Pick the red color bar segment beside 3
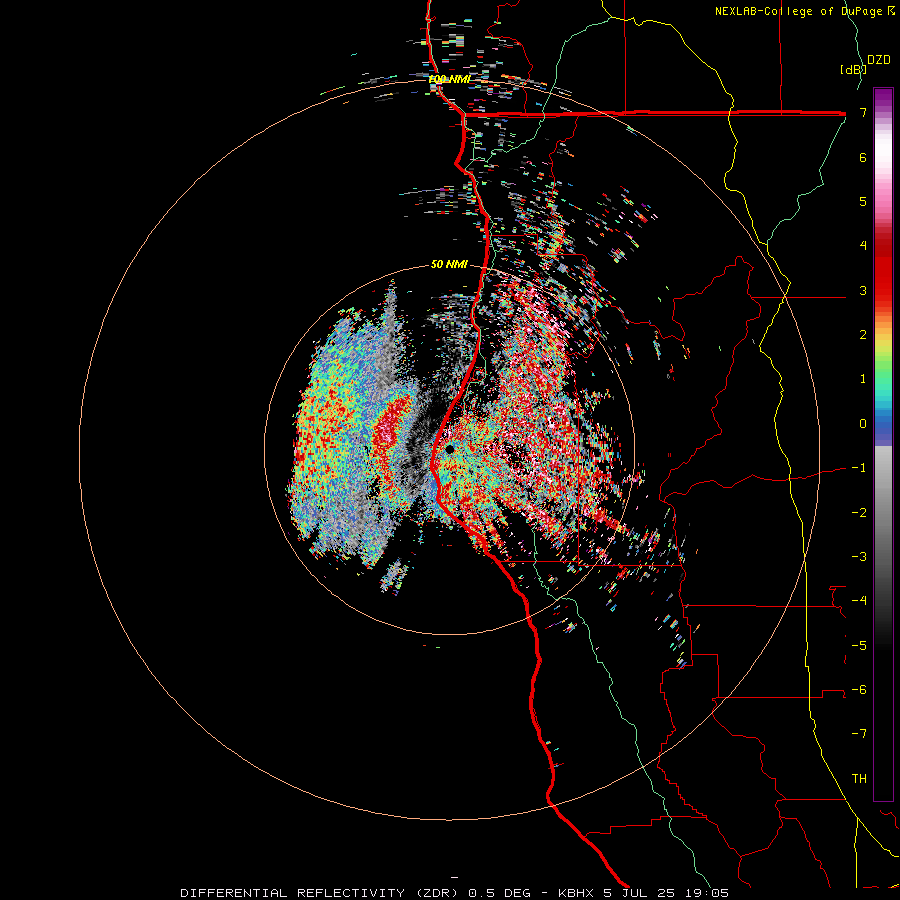 point(883,290)
